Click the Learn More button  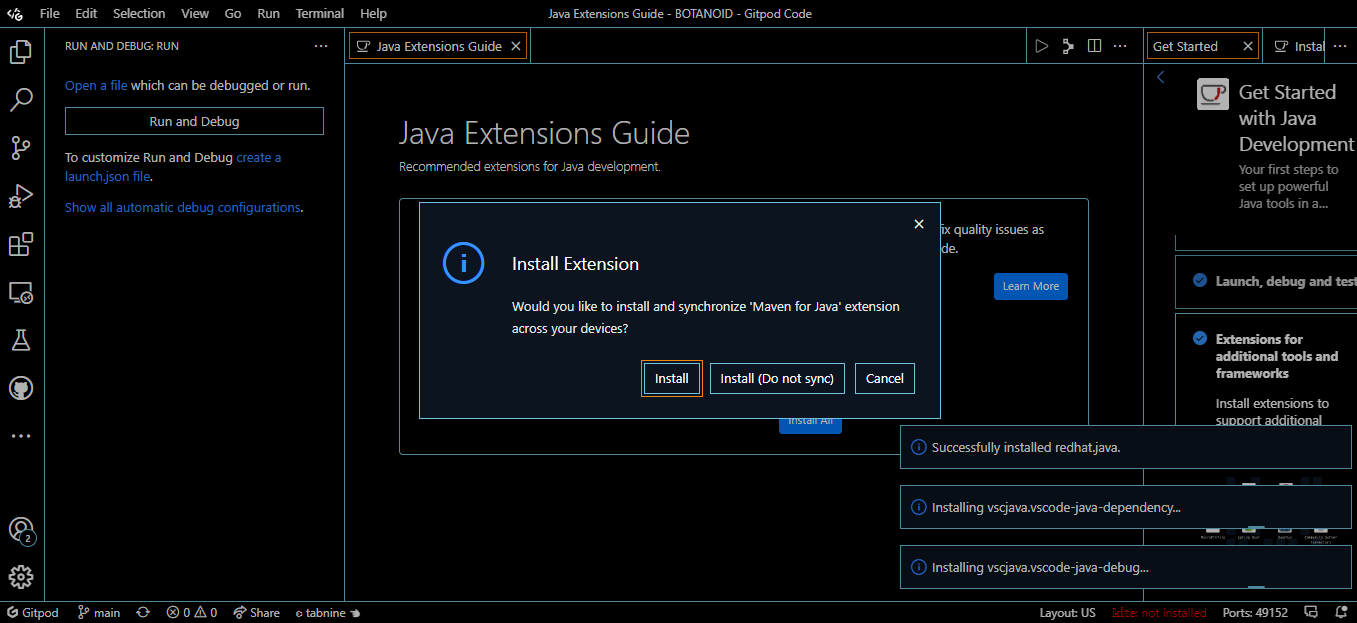click(x=1031, y=286)
